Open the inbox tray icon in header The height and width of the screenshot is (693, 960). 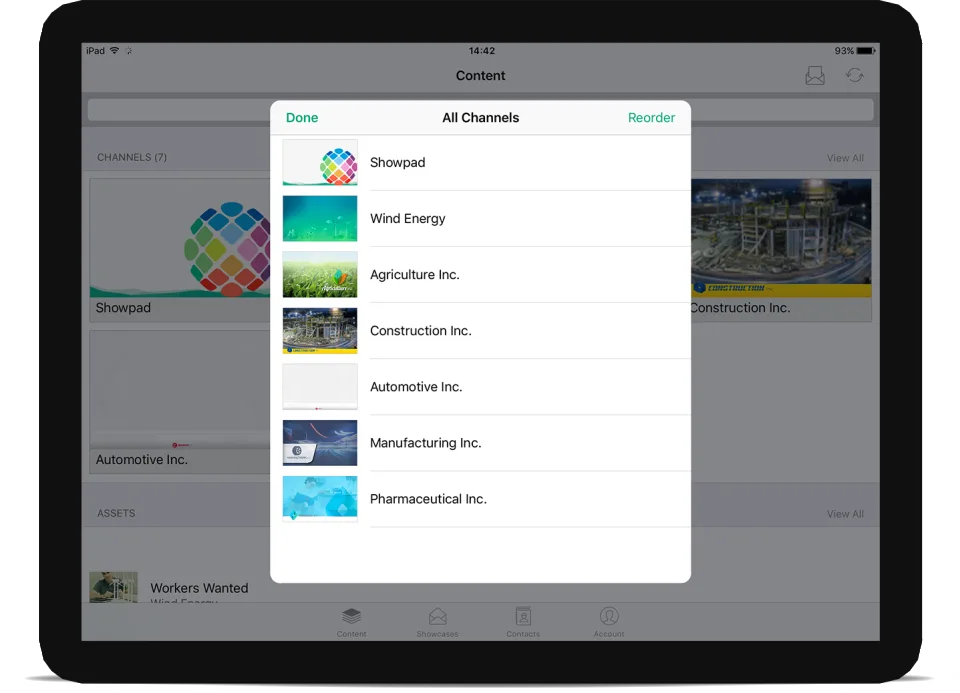point(814,75)
